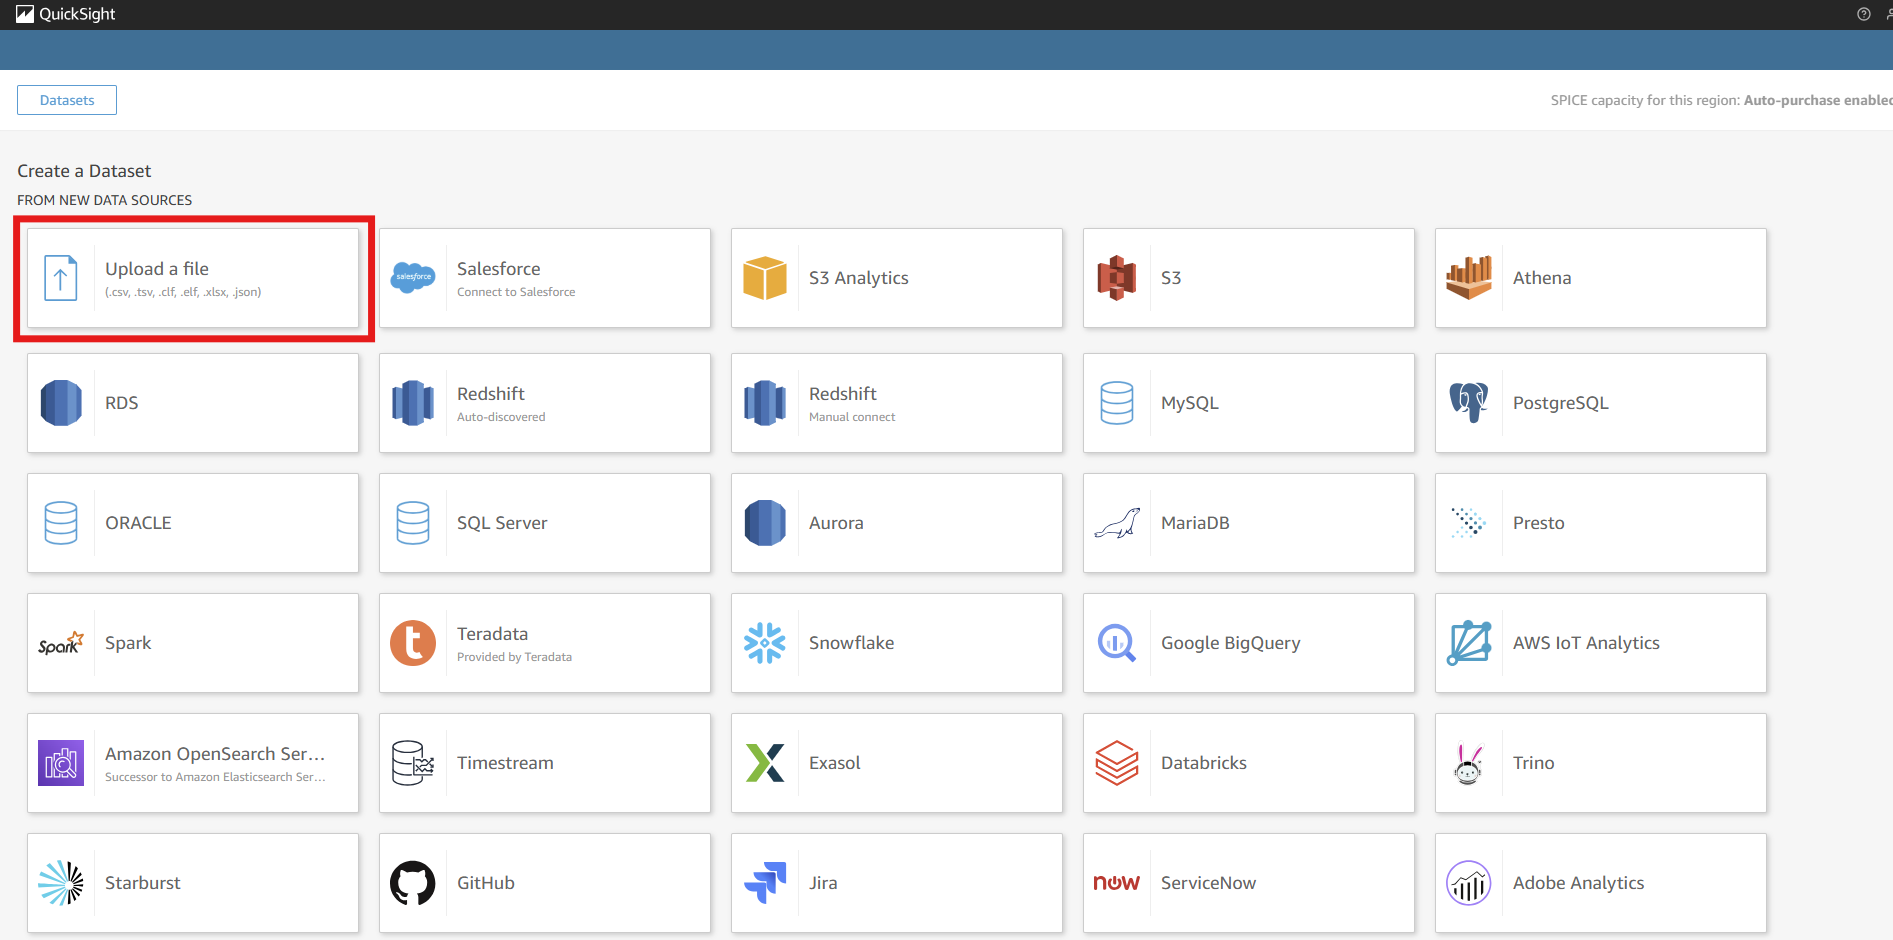Choose the Spark logo icon

pos(61,643)
